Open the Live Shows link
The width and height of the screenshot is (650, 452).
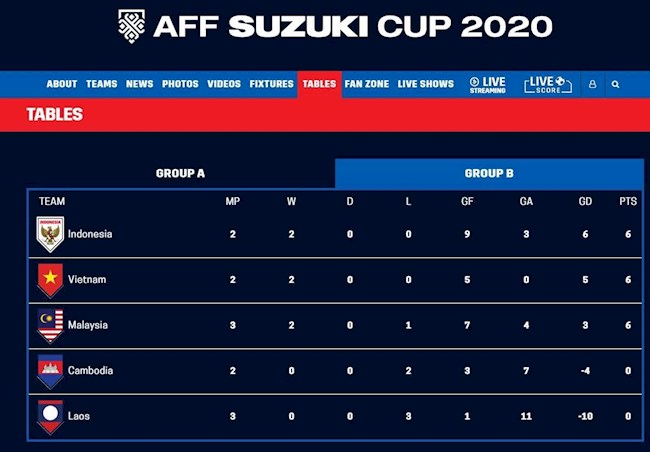[426, 84]
